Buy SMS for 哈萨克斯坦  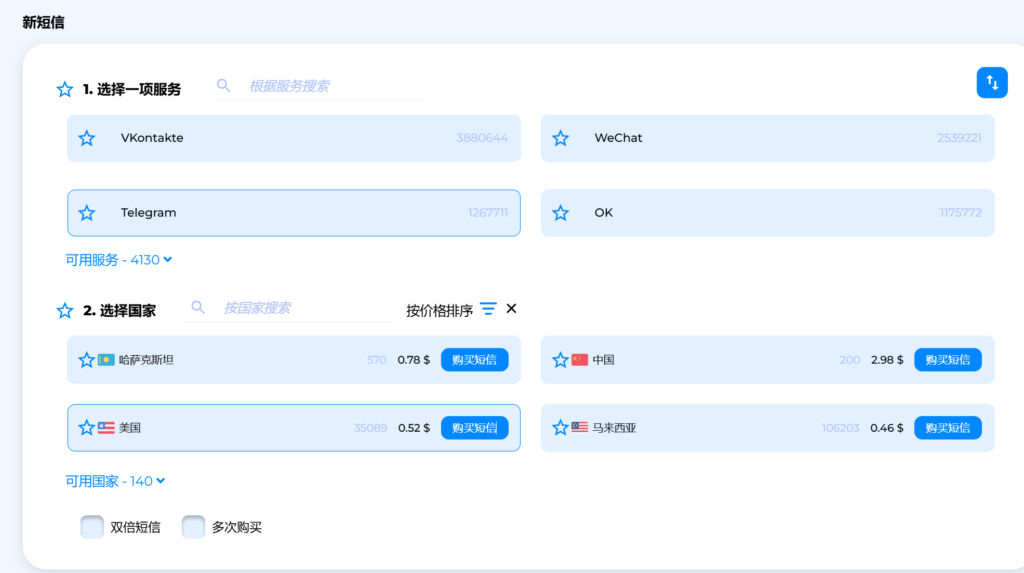pyautogui.click(x=475, y=360)
